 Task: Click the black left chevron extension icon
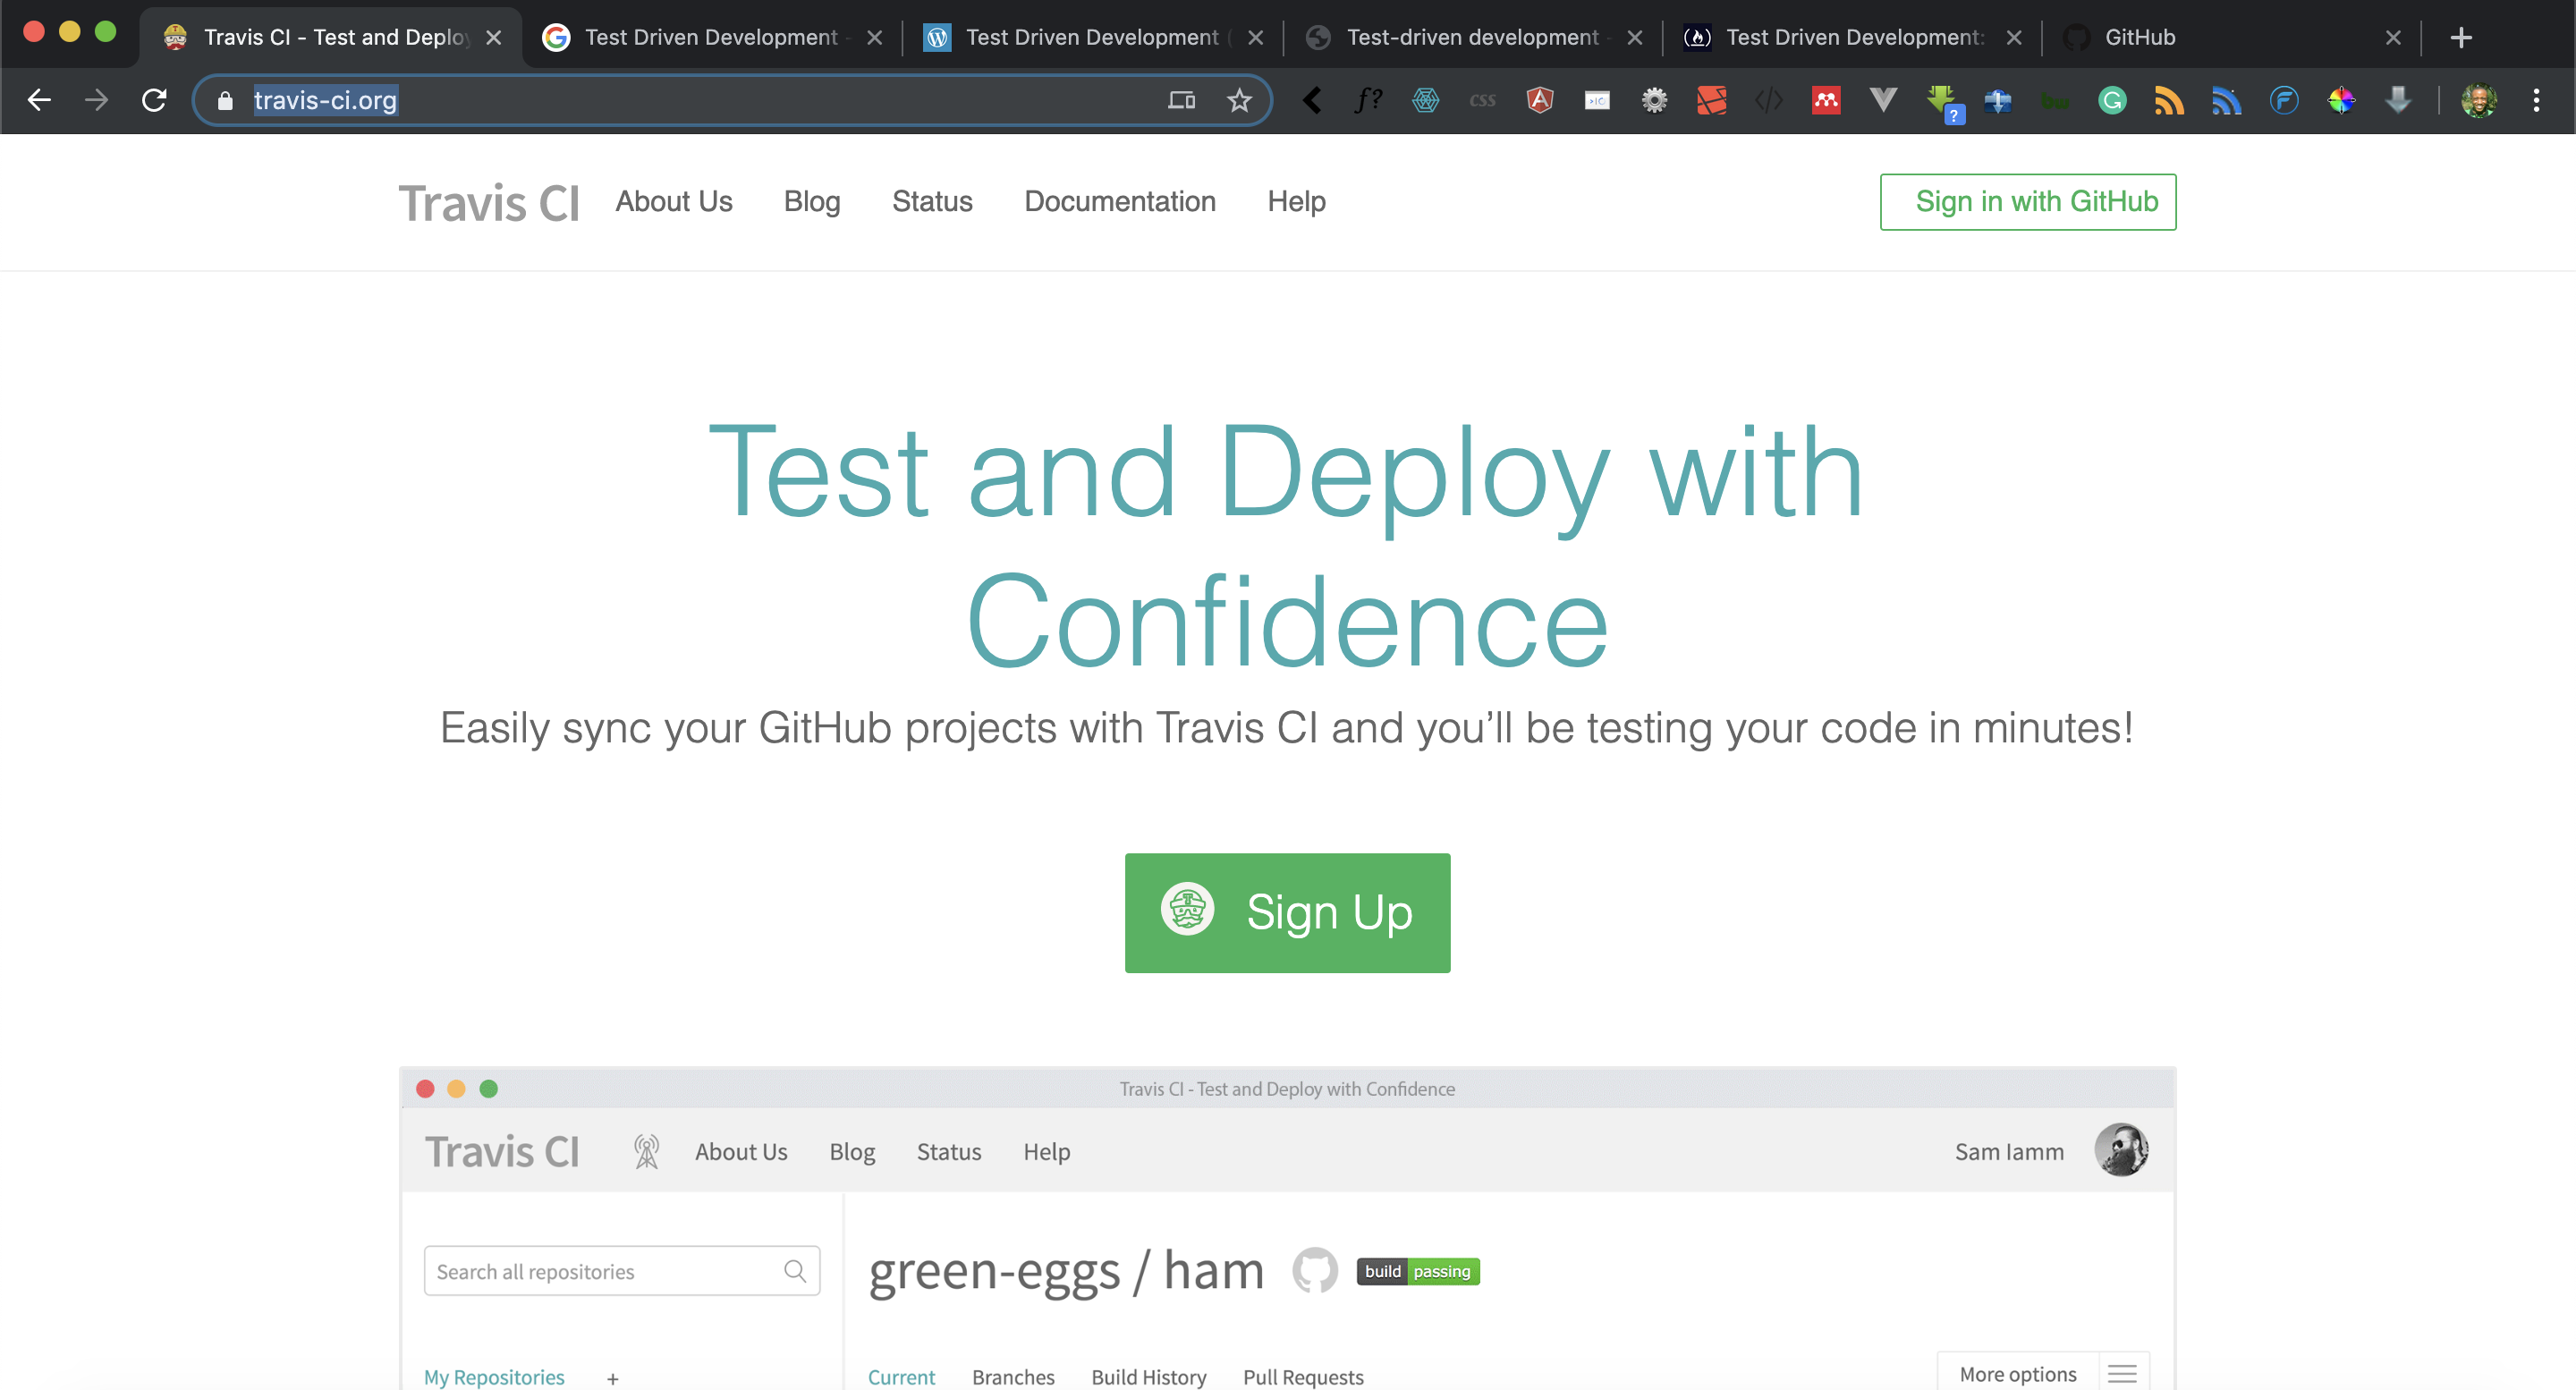click(1312, 100)
